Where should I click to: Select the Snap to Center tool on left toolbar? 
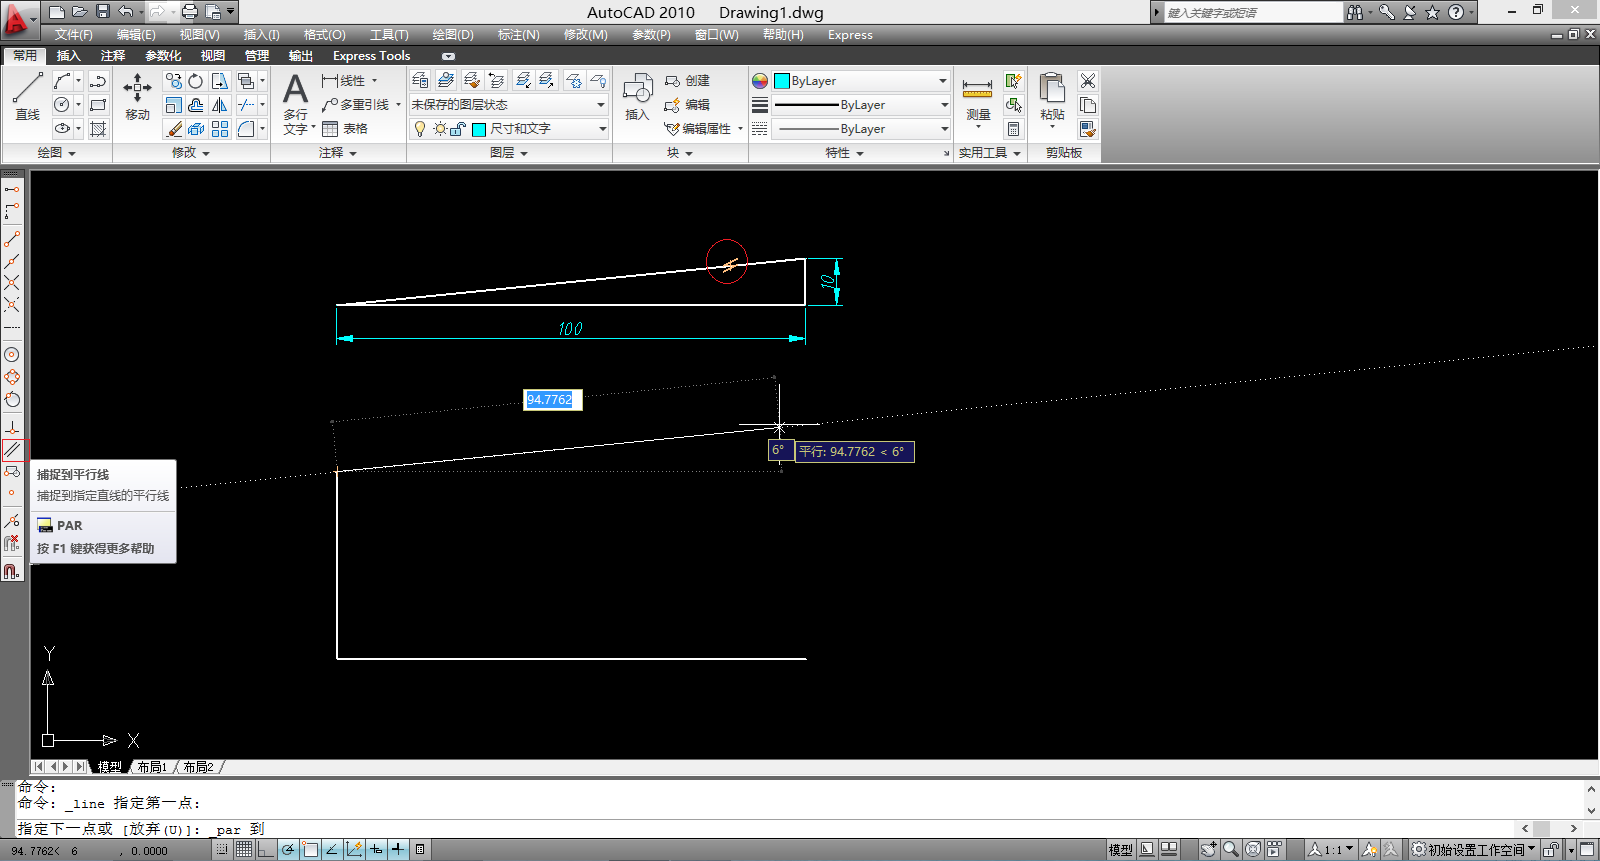click(x=12, y=355)
